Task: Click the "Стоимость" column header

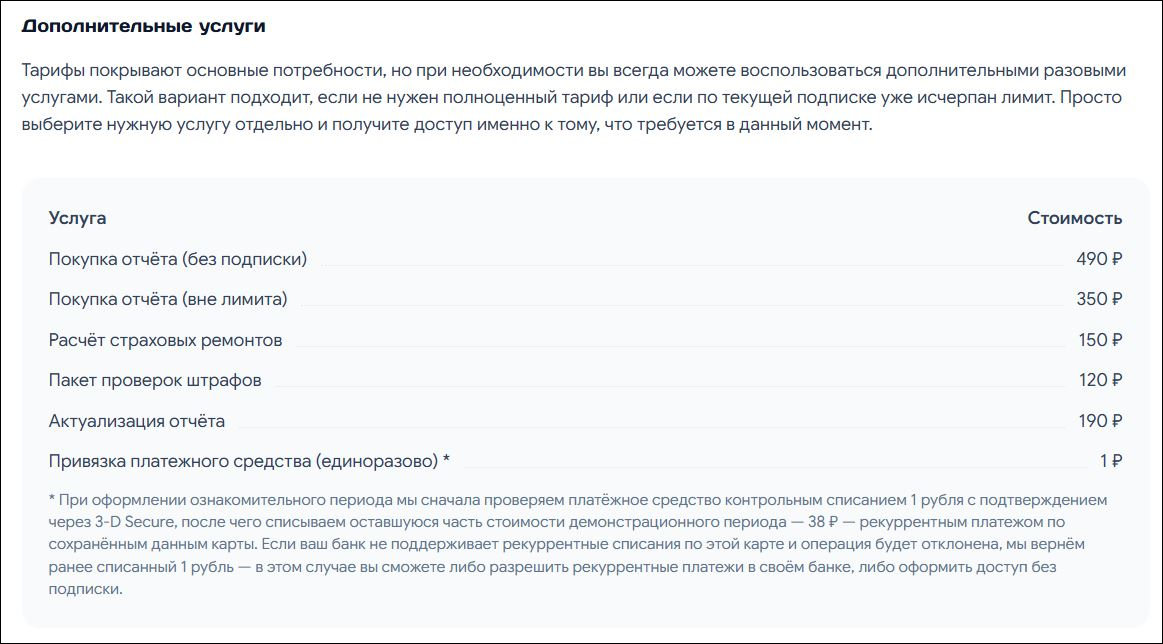Action: (x=1075, y=218)
